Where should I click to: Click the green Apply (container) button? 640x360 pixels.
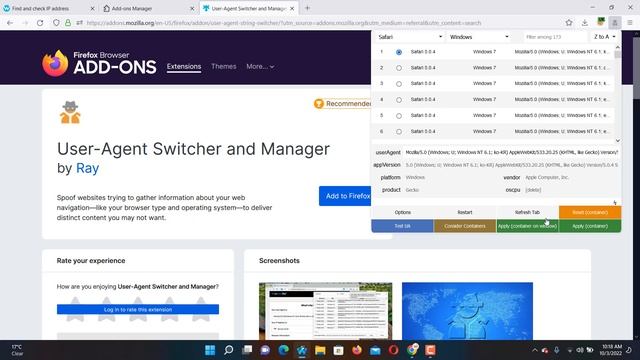(x=590, y=226)
